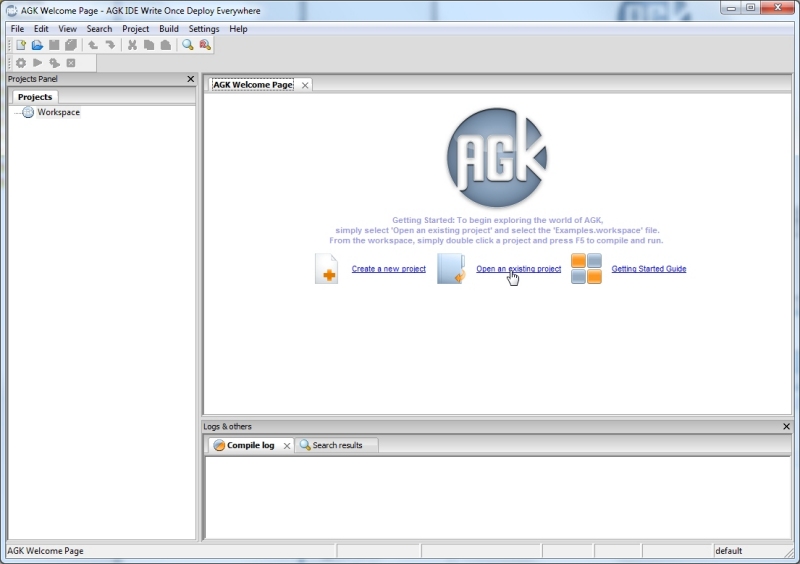Select the AGK Welcome Page tab
The image size is (800, 564).
click(253, 85)
